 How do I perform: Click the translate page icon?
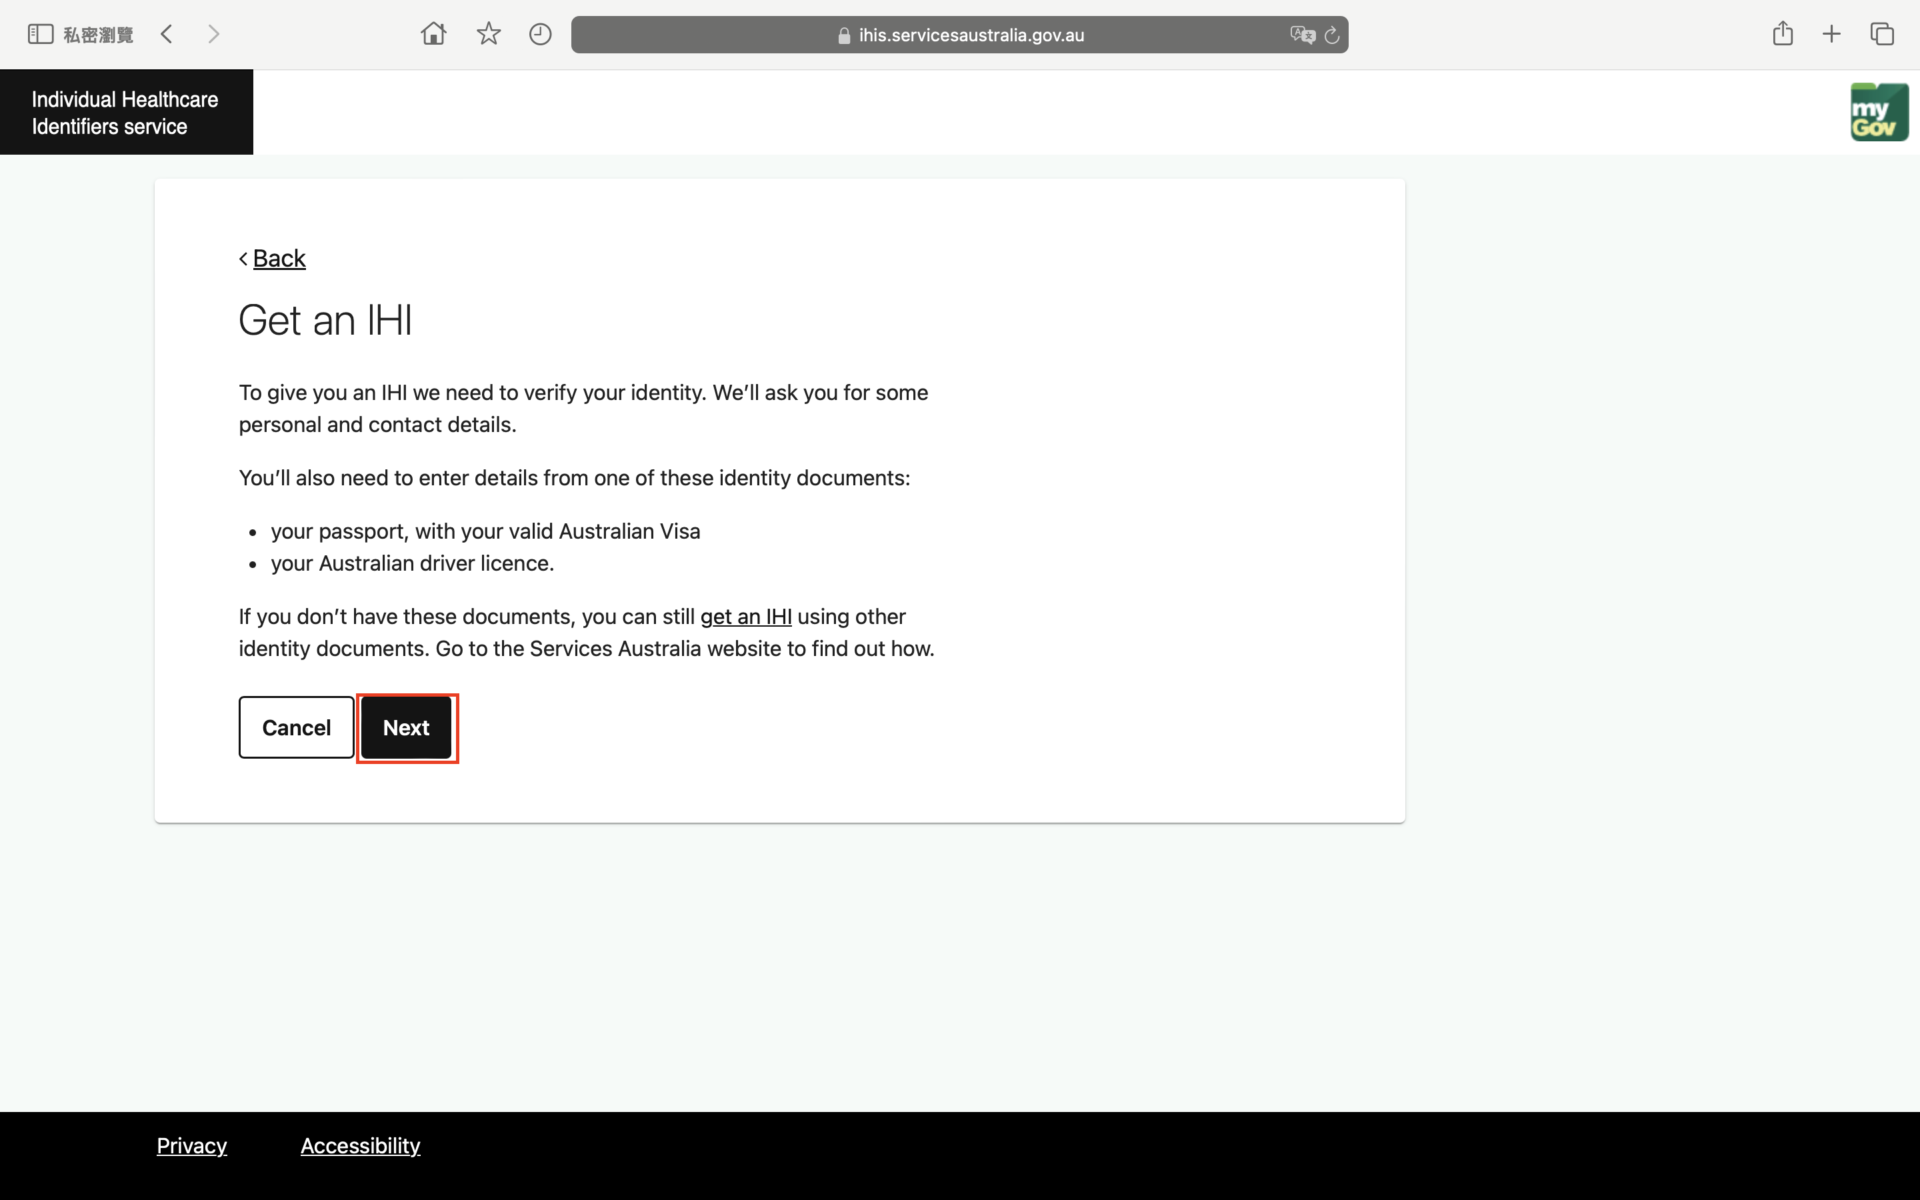(x=1301, y=35)
